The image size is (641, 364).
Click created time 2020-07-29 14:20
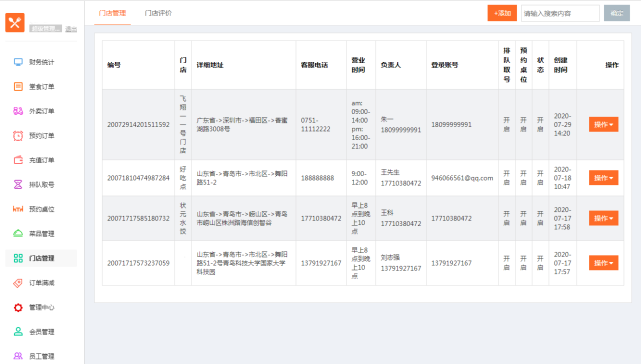click(x=563, y=124)
